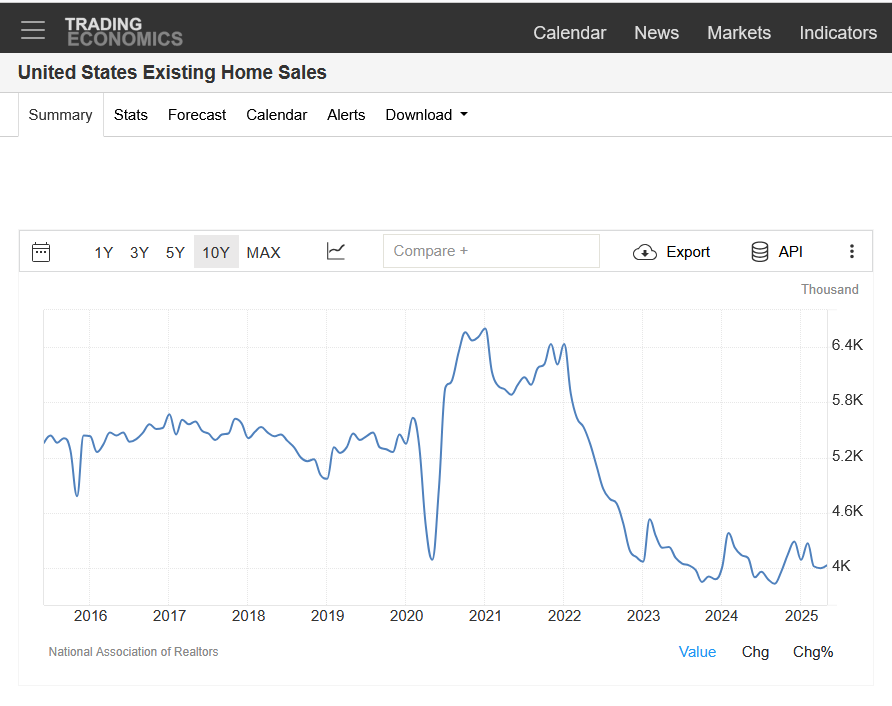892x706 pixels.
Task: Click the 2023 x-axis label
Action: [x=643, y=616]
